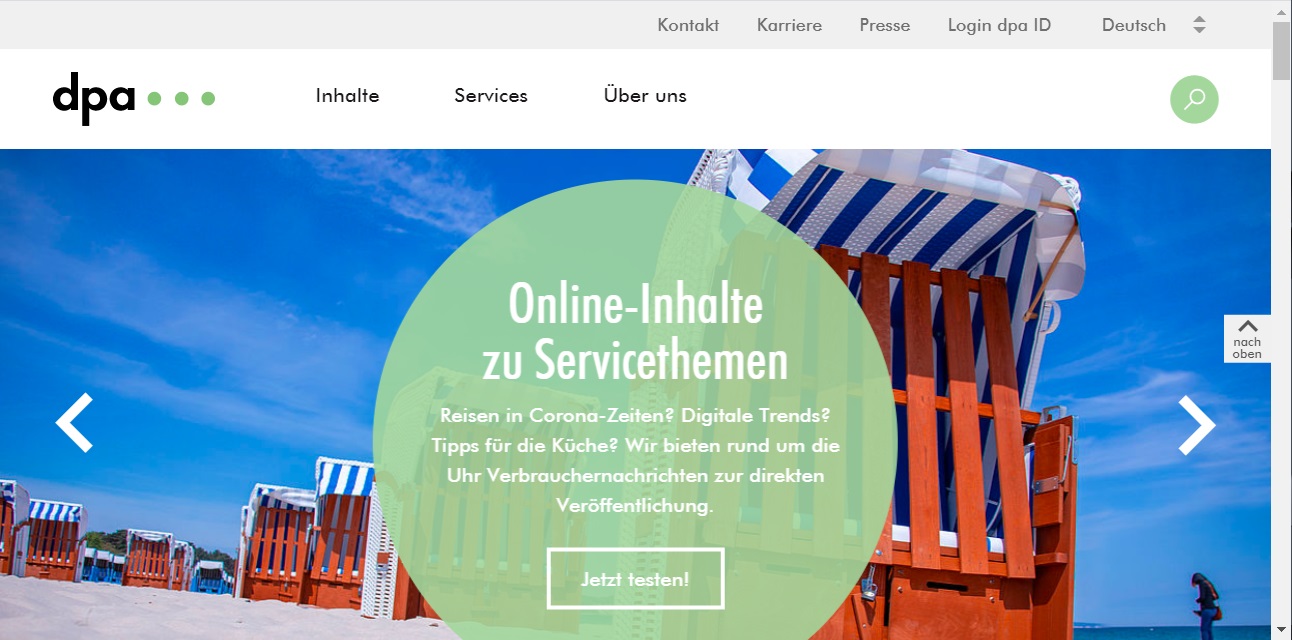Screen dimensions: 1292x640
Task: Go to Login dpa ID
Action: tap(999, 25)
